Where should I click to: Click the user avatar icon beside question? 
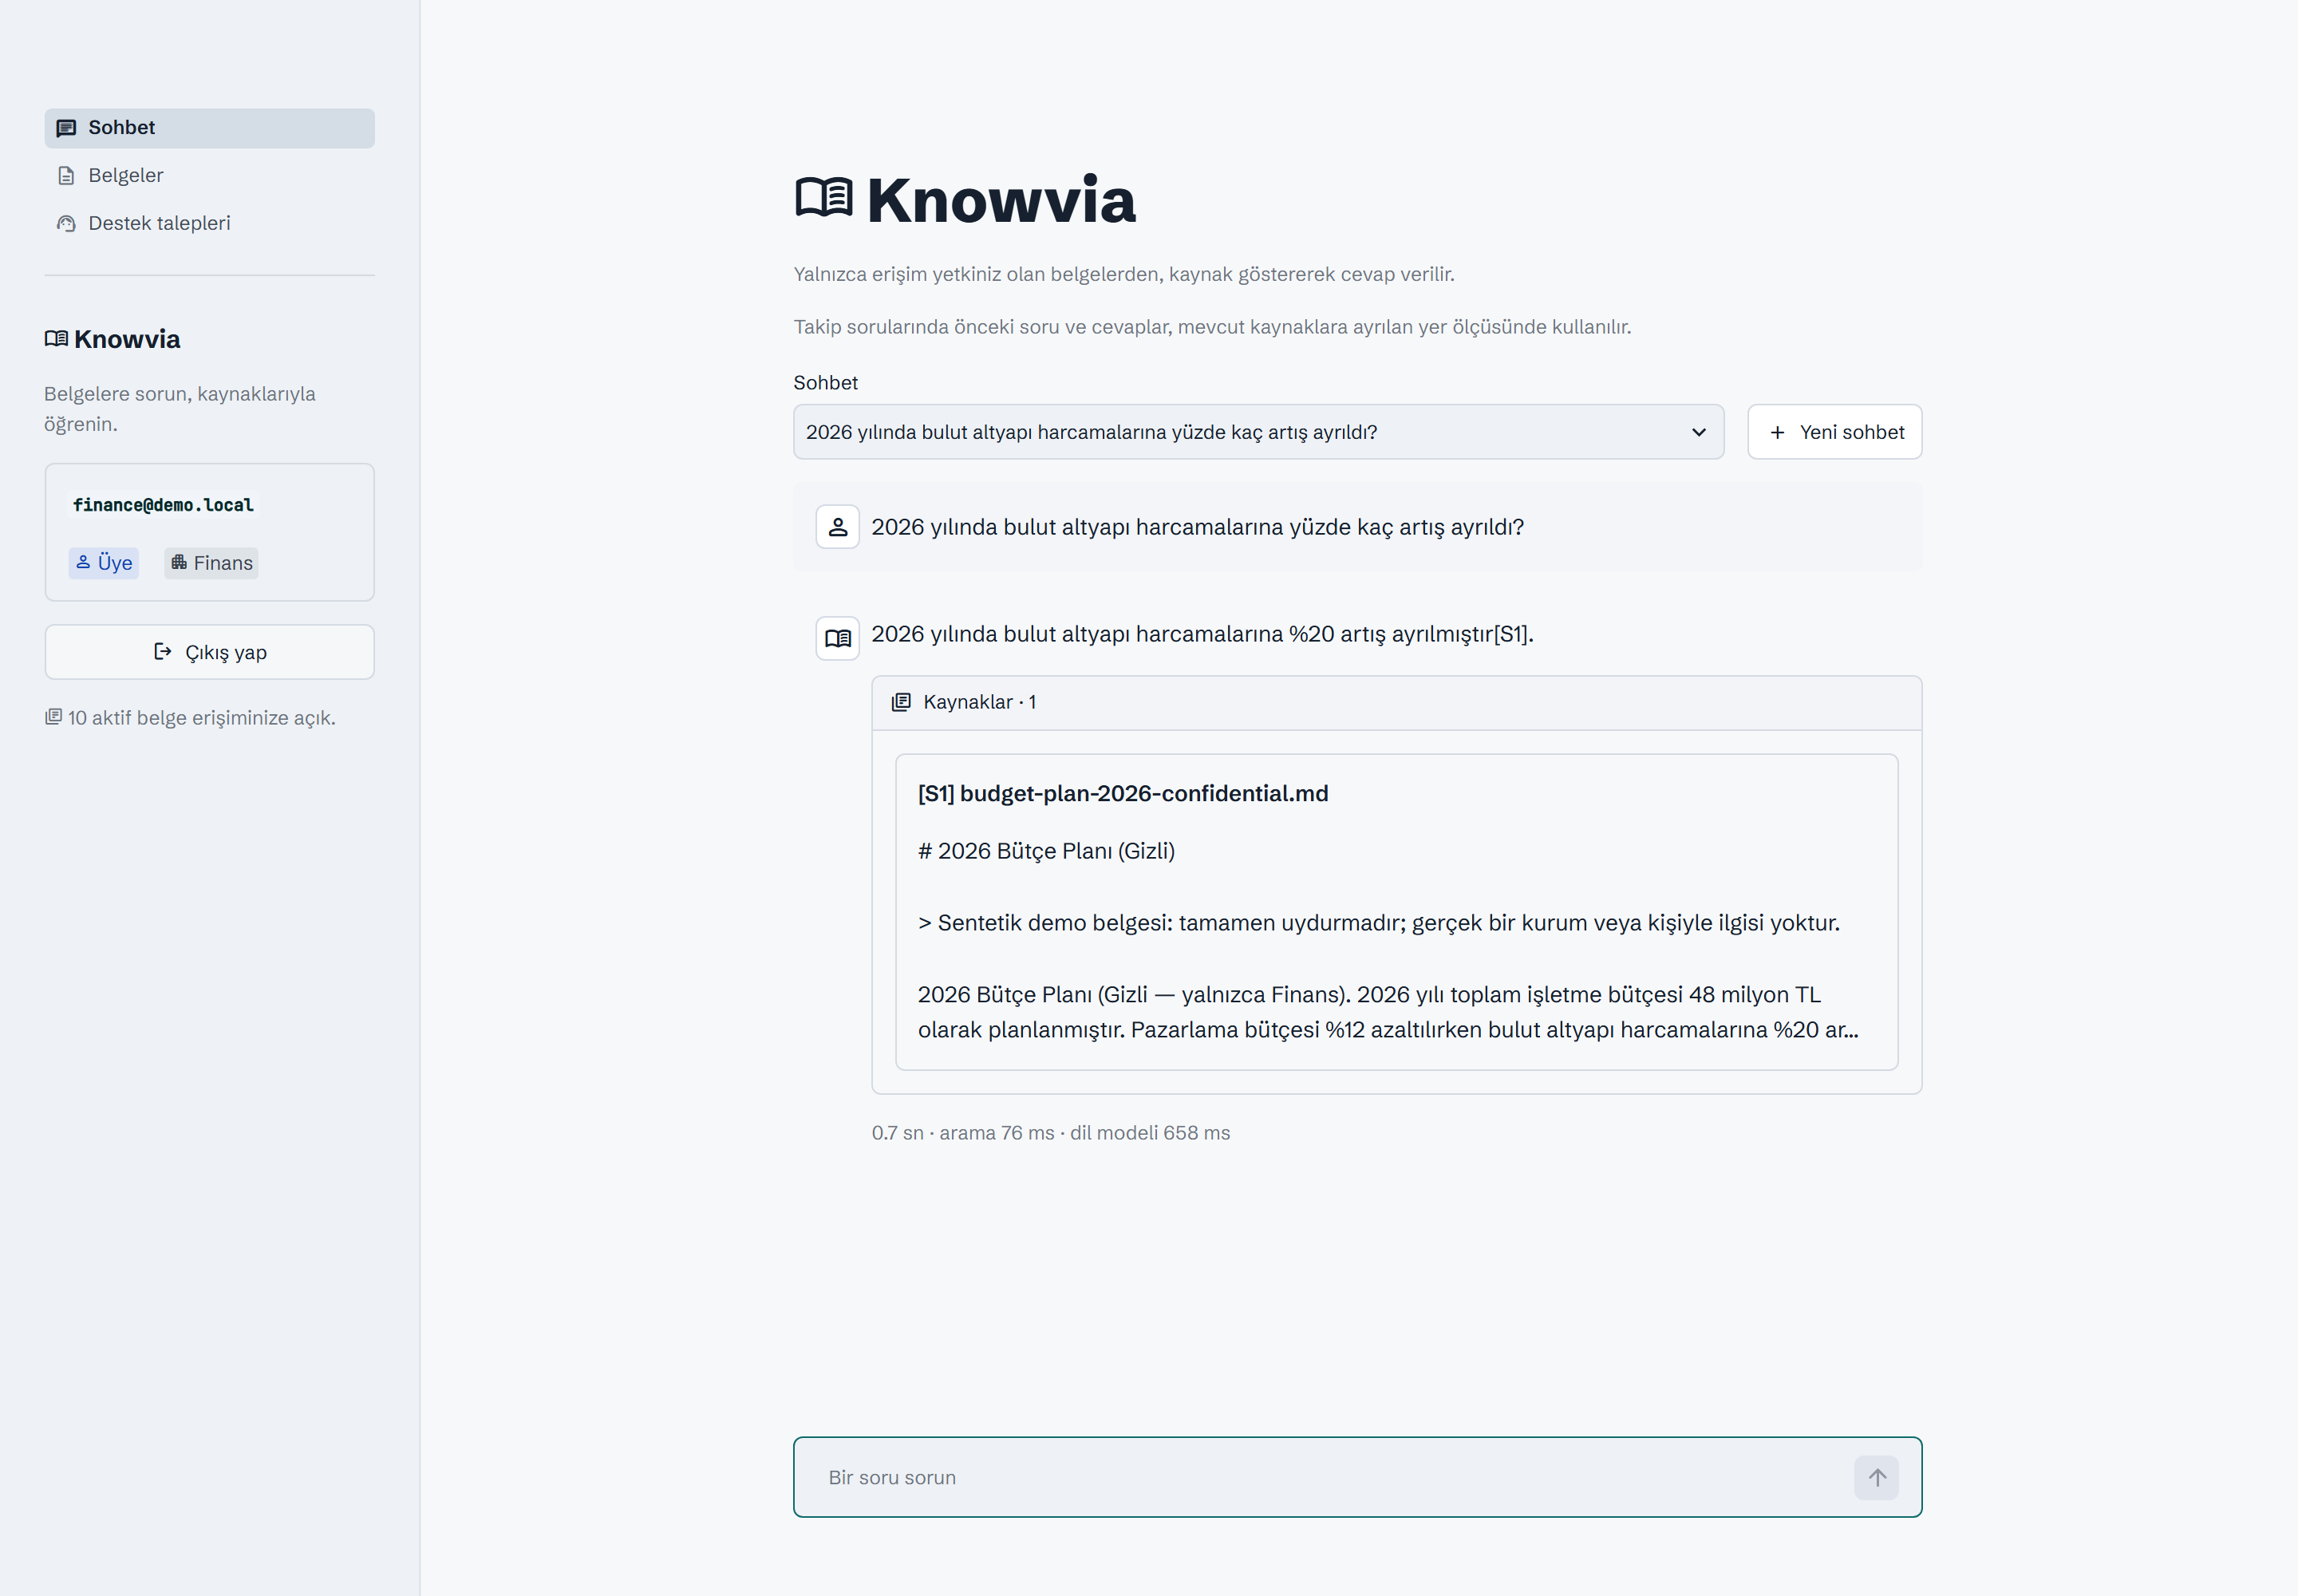[838, 527]
